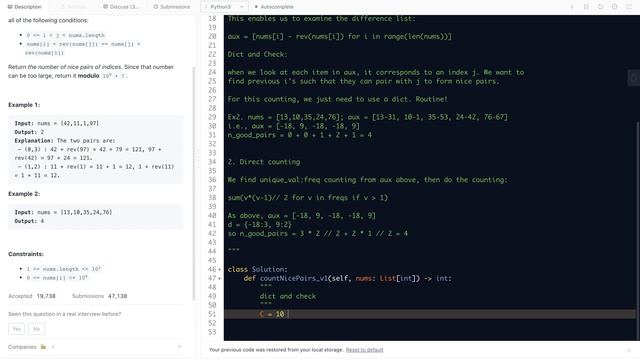Click the Example 2 input 'nums = [13,10,35,24,76]'
This screenshot has height=360, width=640.
(x=74, y=213)
